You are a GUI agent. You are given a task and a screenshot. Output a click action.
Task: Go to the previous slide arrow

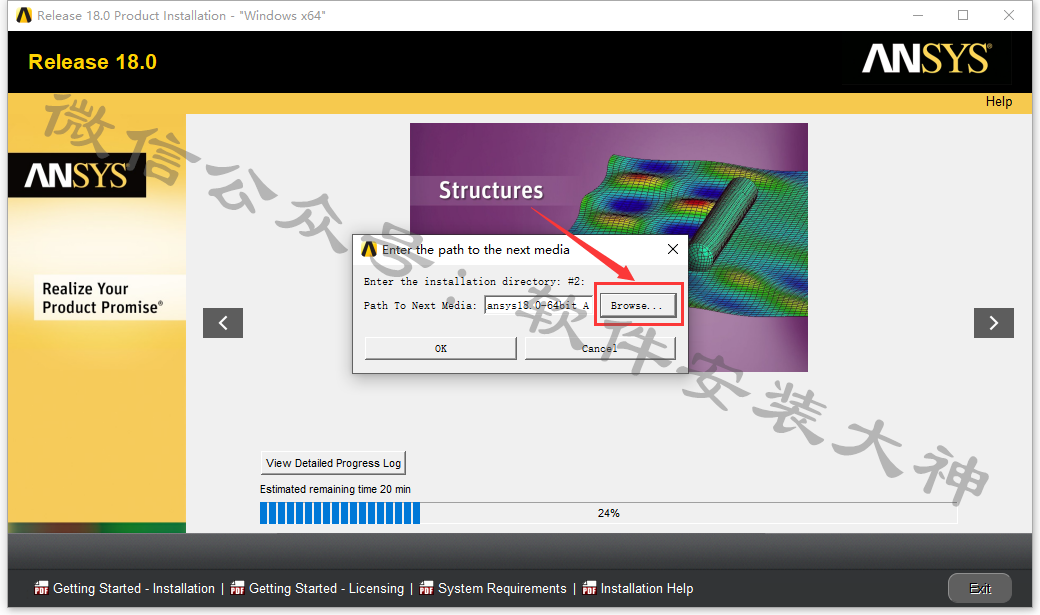223,323
